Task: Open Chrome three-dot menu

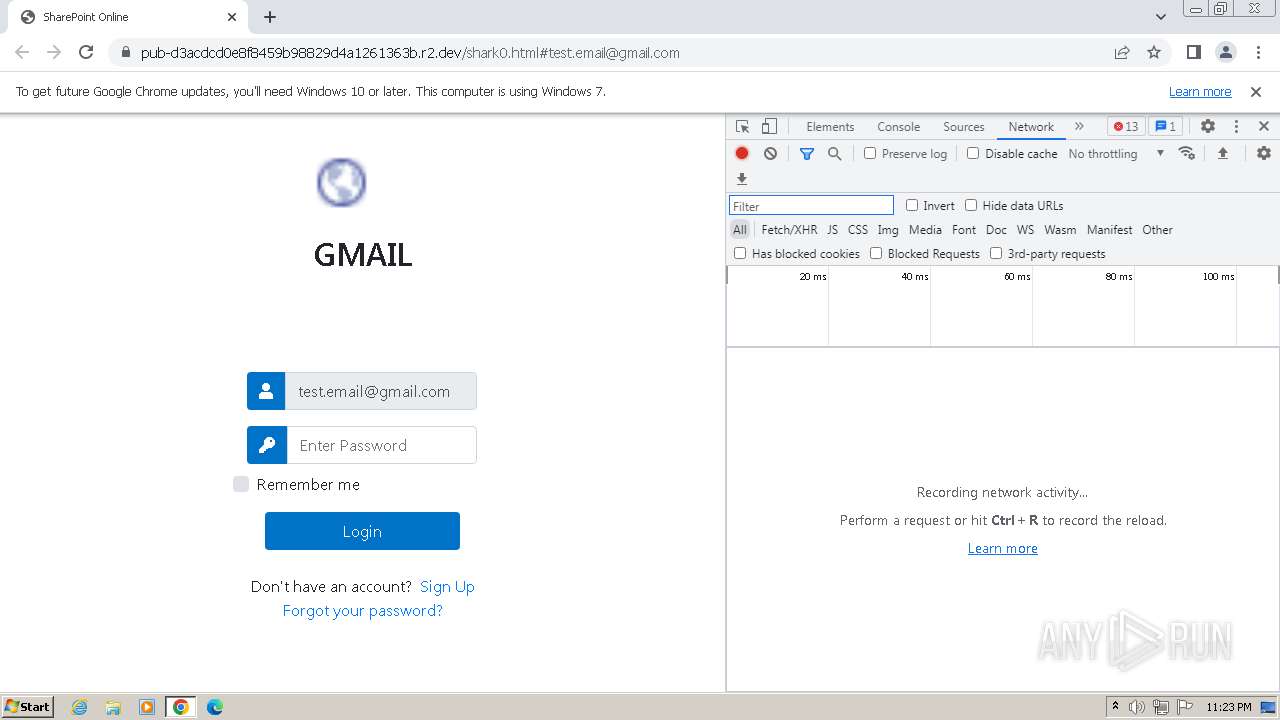Action: 1257,53
